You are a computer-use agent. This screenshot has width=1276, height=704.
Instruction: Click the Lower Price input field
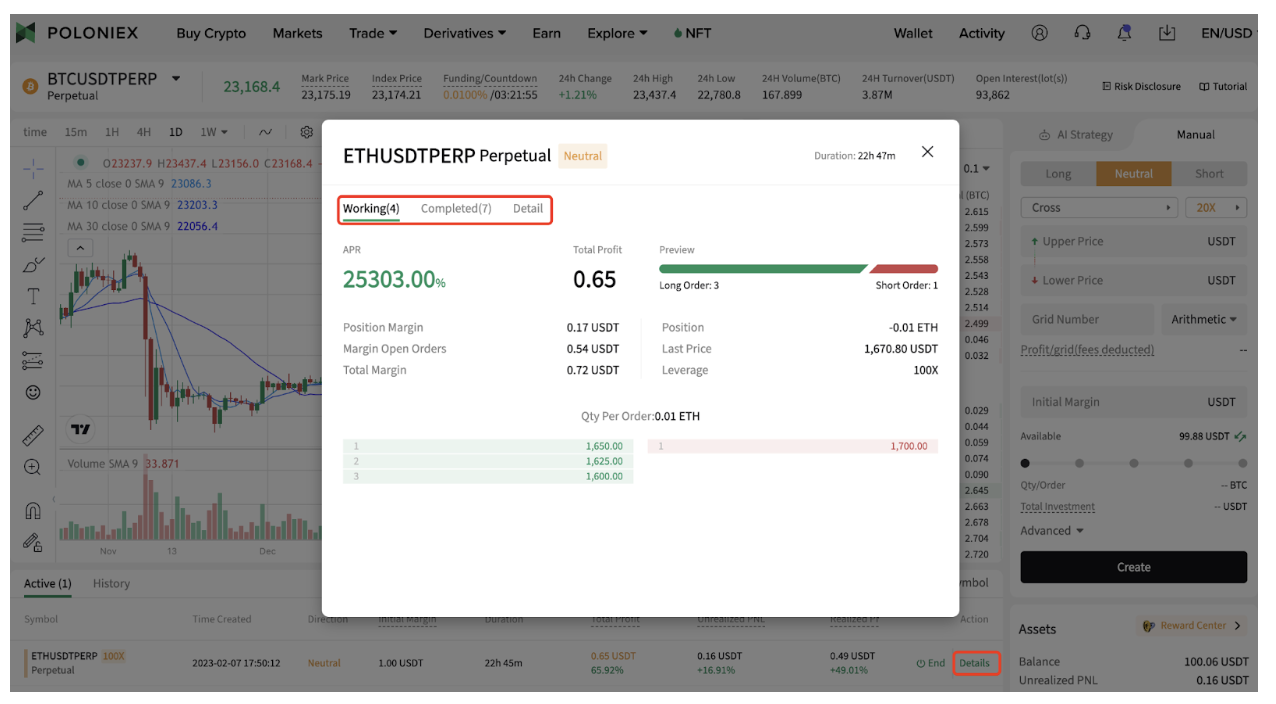[x=1134, y=280]
